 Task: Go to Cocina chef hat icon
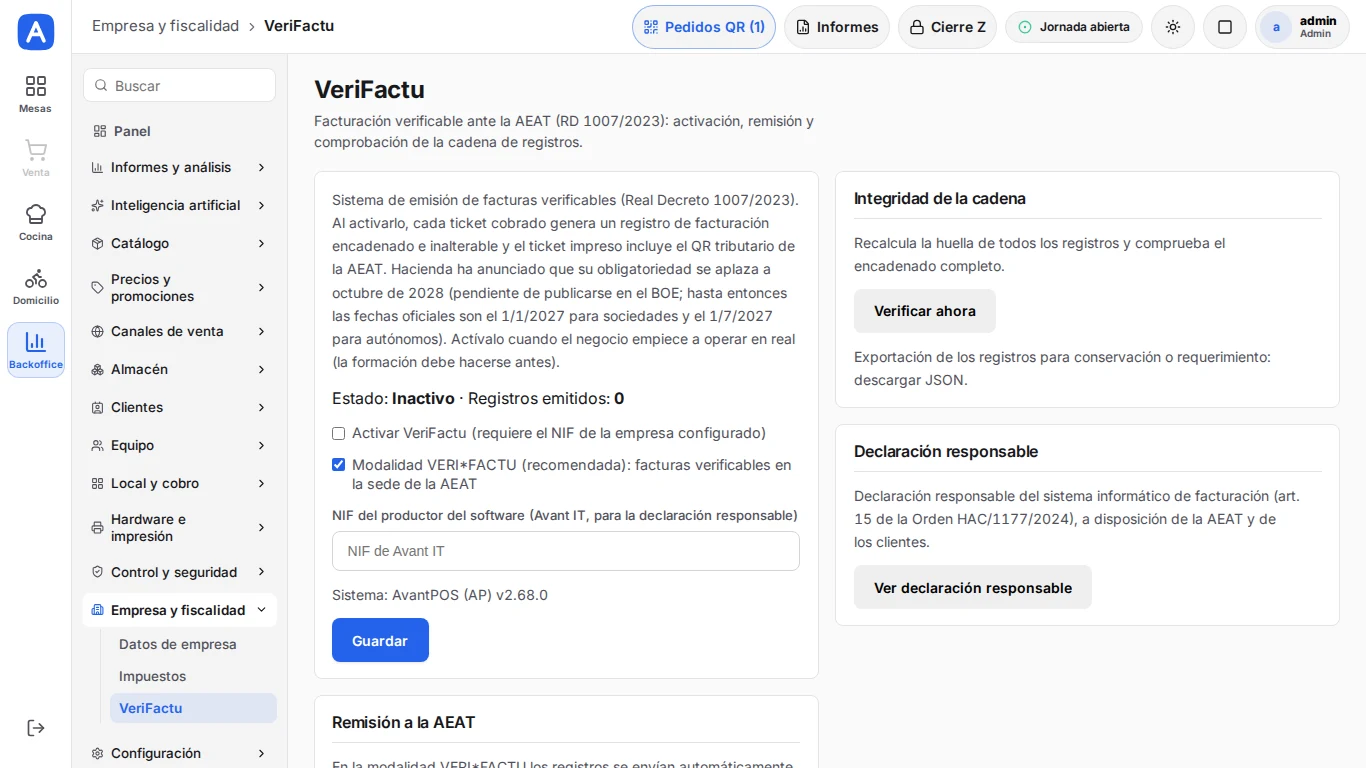point(36,214)
